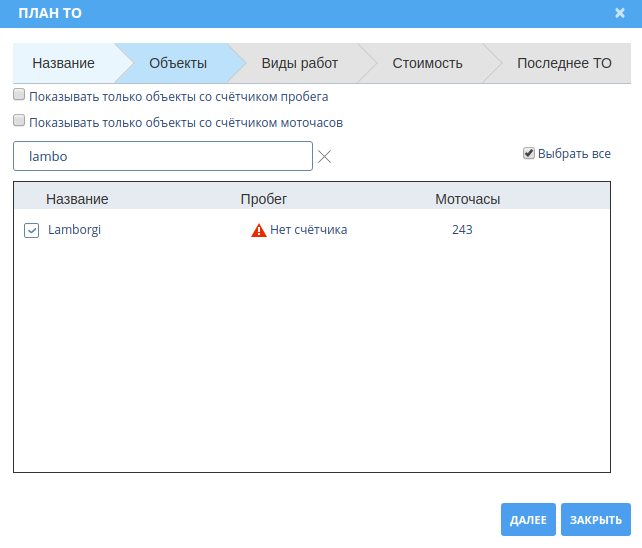Sort by the Название column header

77,199
